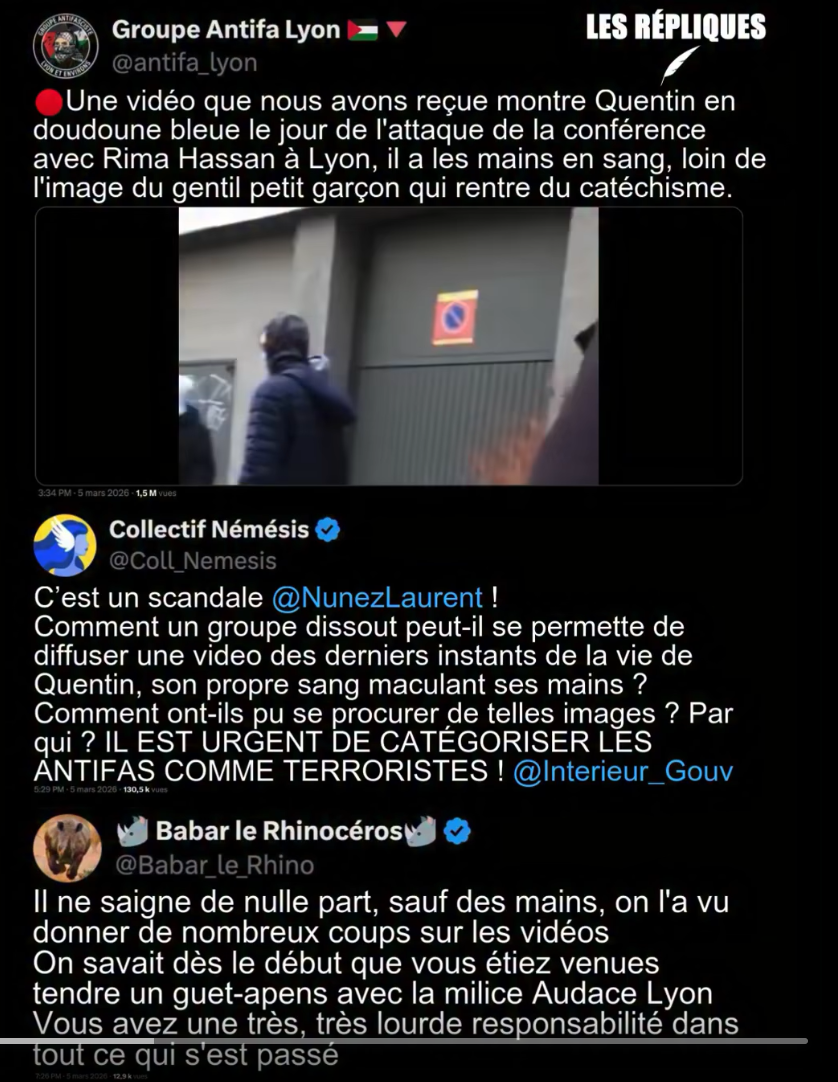Image resolution: width=838 pixels, height=1082 pixels.
Task: Click the red circle emoji starting the tweet
Action: pos(49,103)
